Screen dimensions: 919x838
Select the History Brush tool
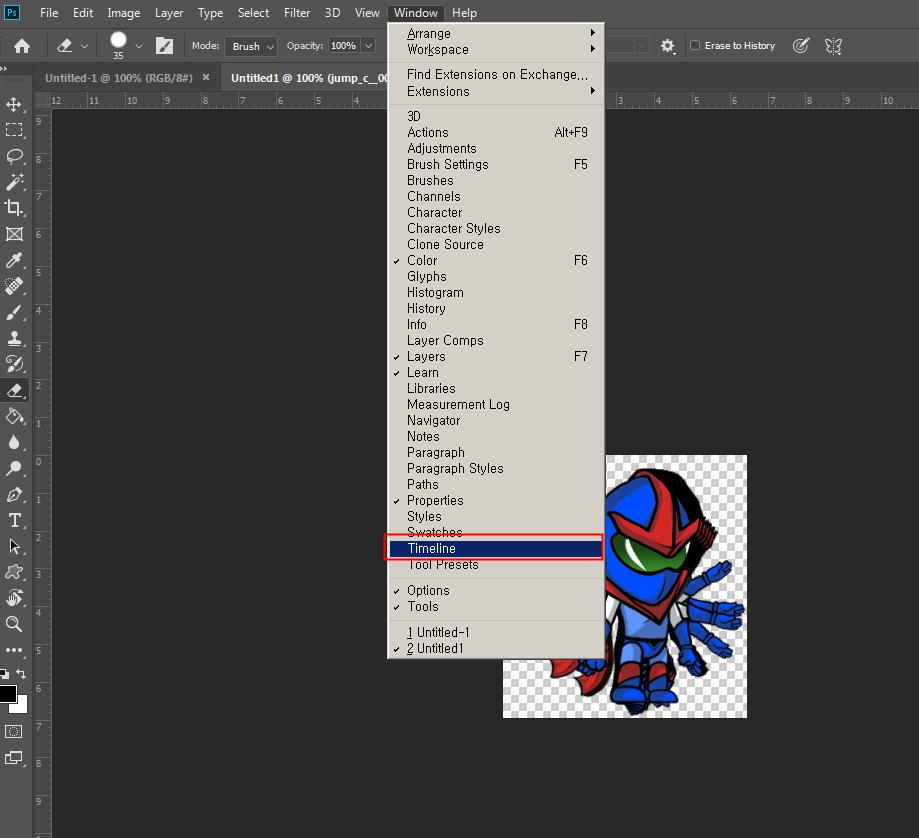point(14,364)
